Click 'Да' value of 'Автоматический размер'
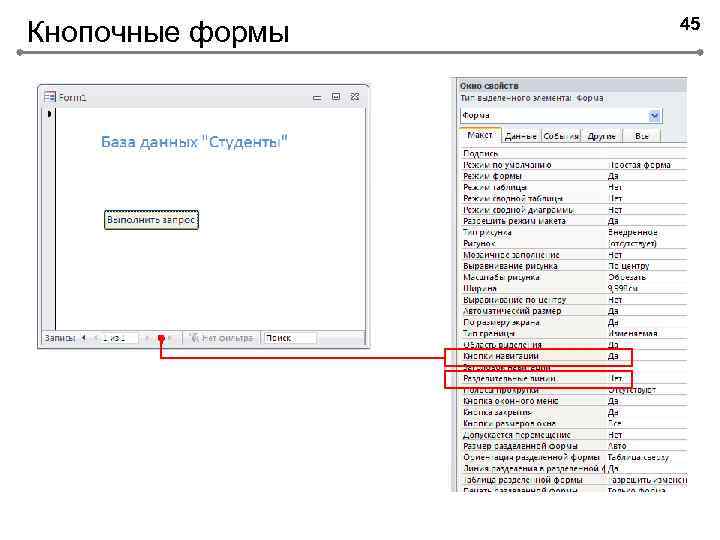Viewport: 720px width, 540px height. (x=613, y=311)
